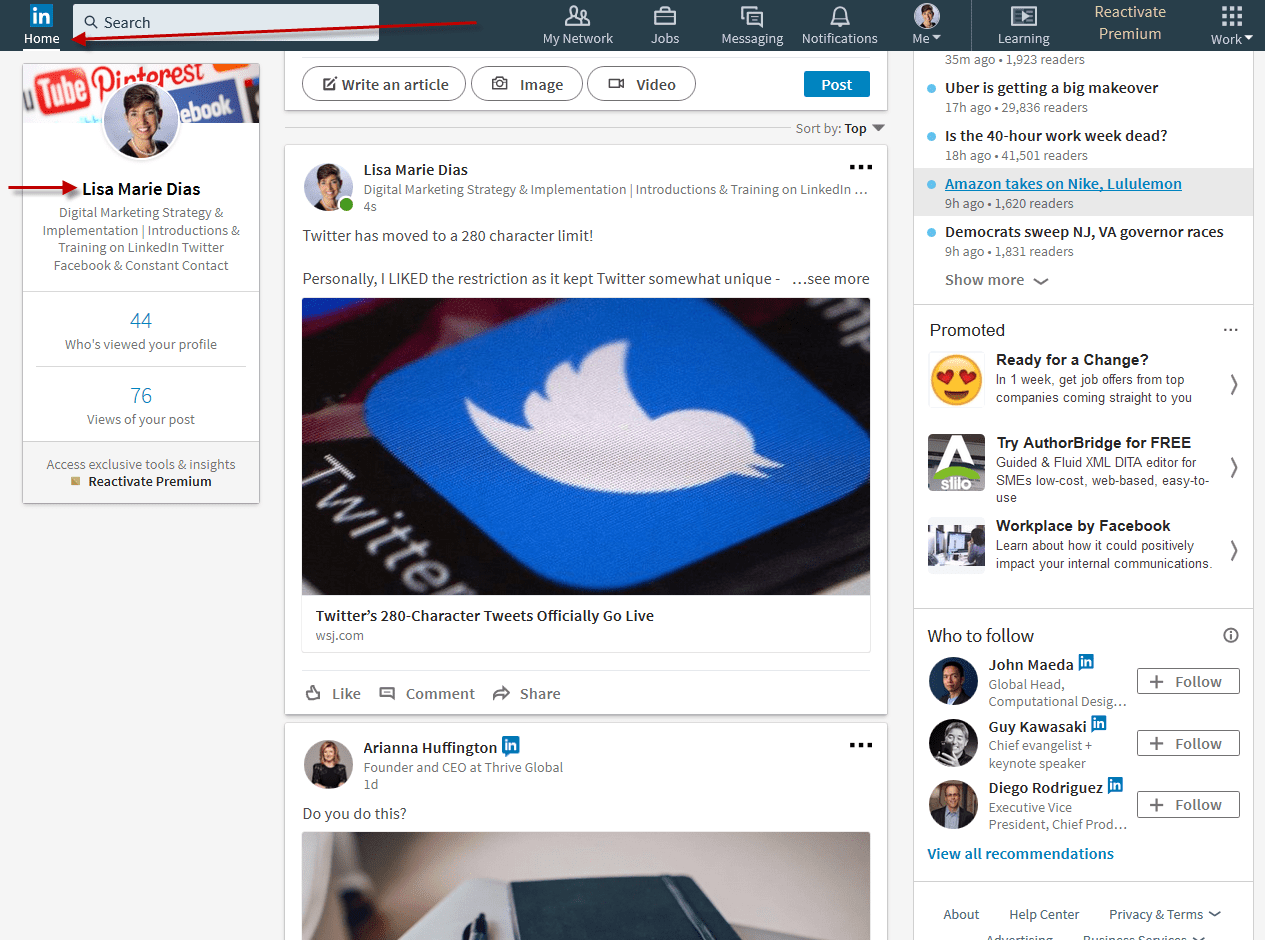Open options menu on Lisa Marie Dias post
Screen dimensions: 1265x940
click(860, 167)
